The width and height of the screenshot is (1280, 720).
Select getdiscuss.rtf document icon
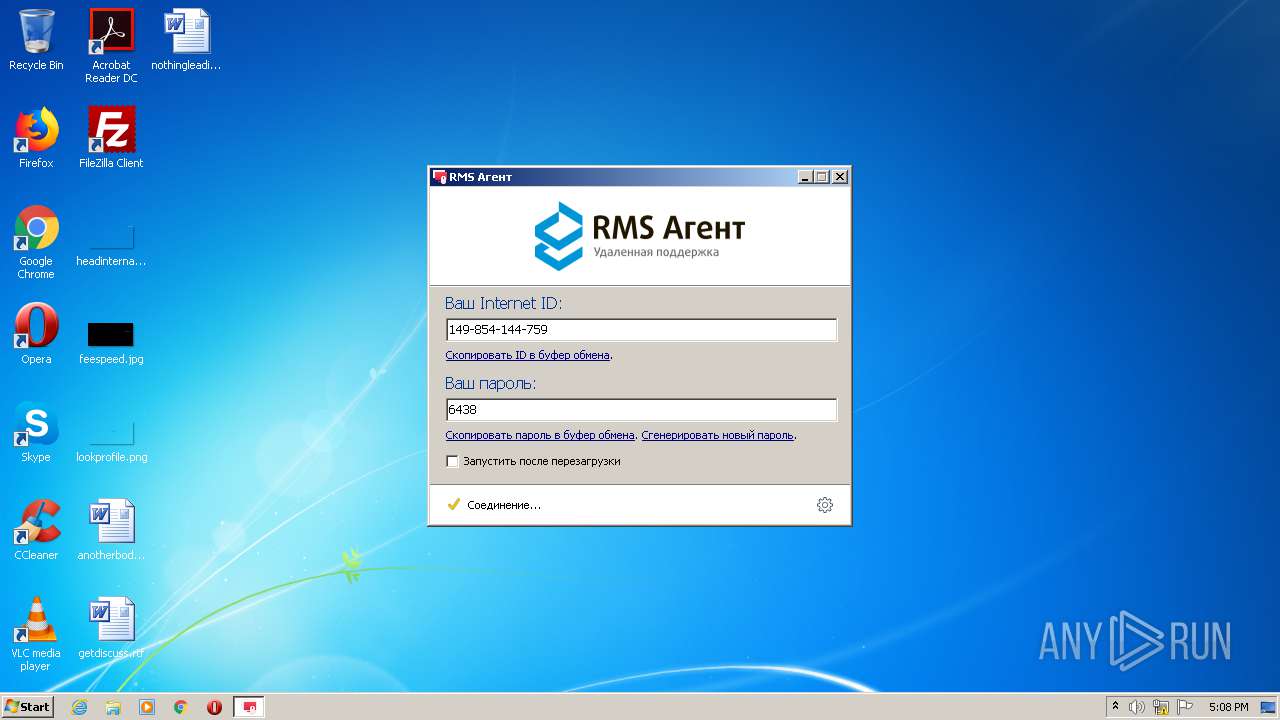point(111,628)
